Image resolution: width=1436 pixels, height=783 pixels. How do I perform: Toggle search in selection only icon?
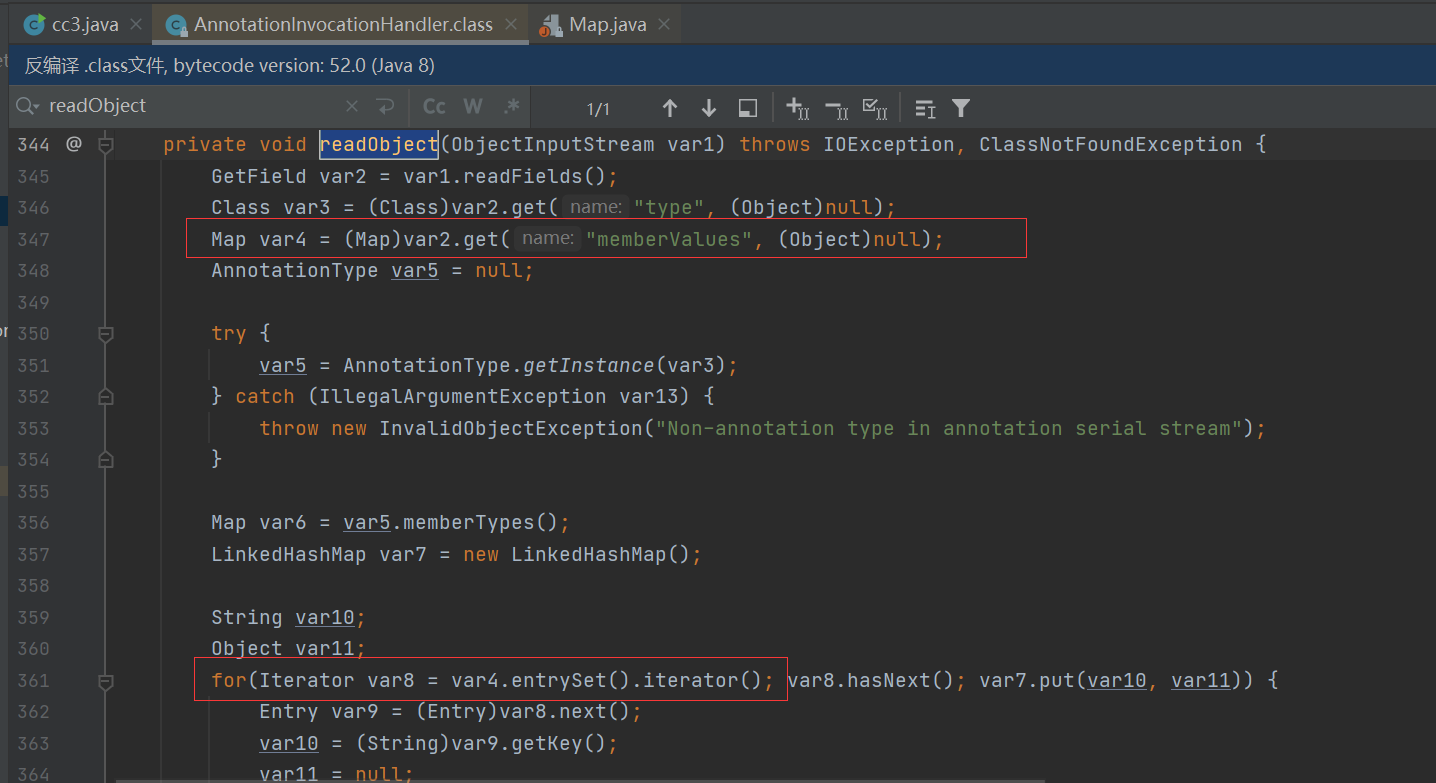click(925, 108)
